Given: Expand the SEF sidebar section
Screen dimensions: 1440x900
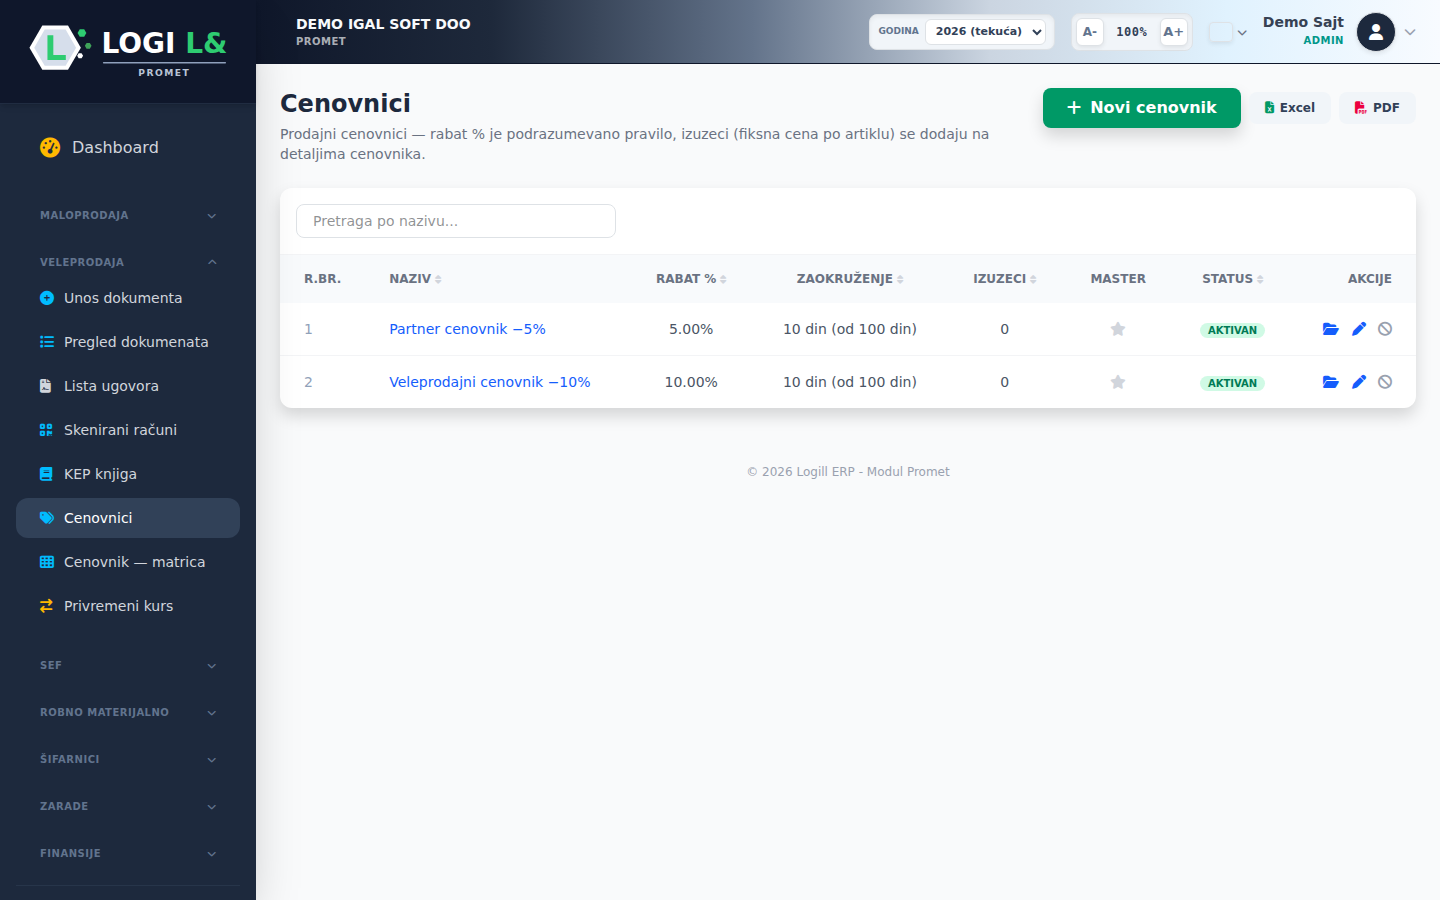Looking at the screenshot, I should pos(128,665).
